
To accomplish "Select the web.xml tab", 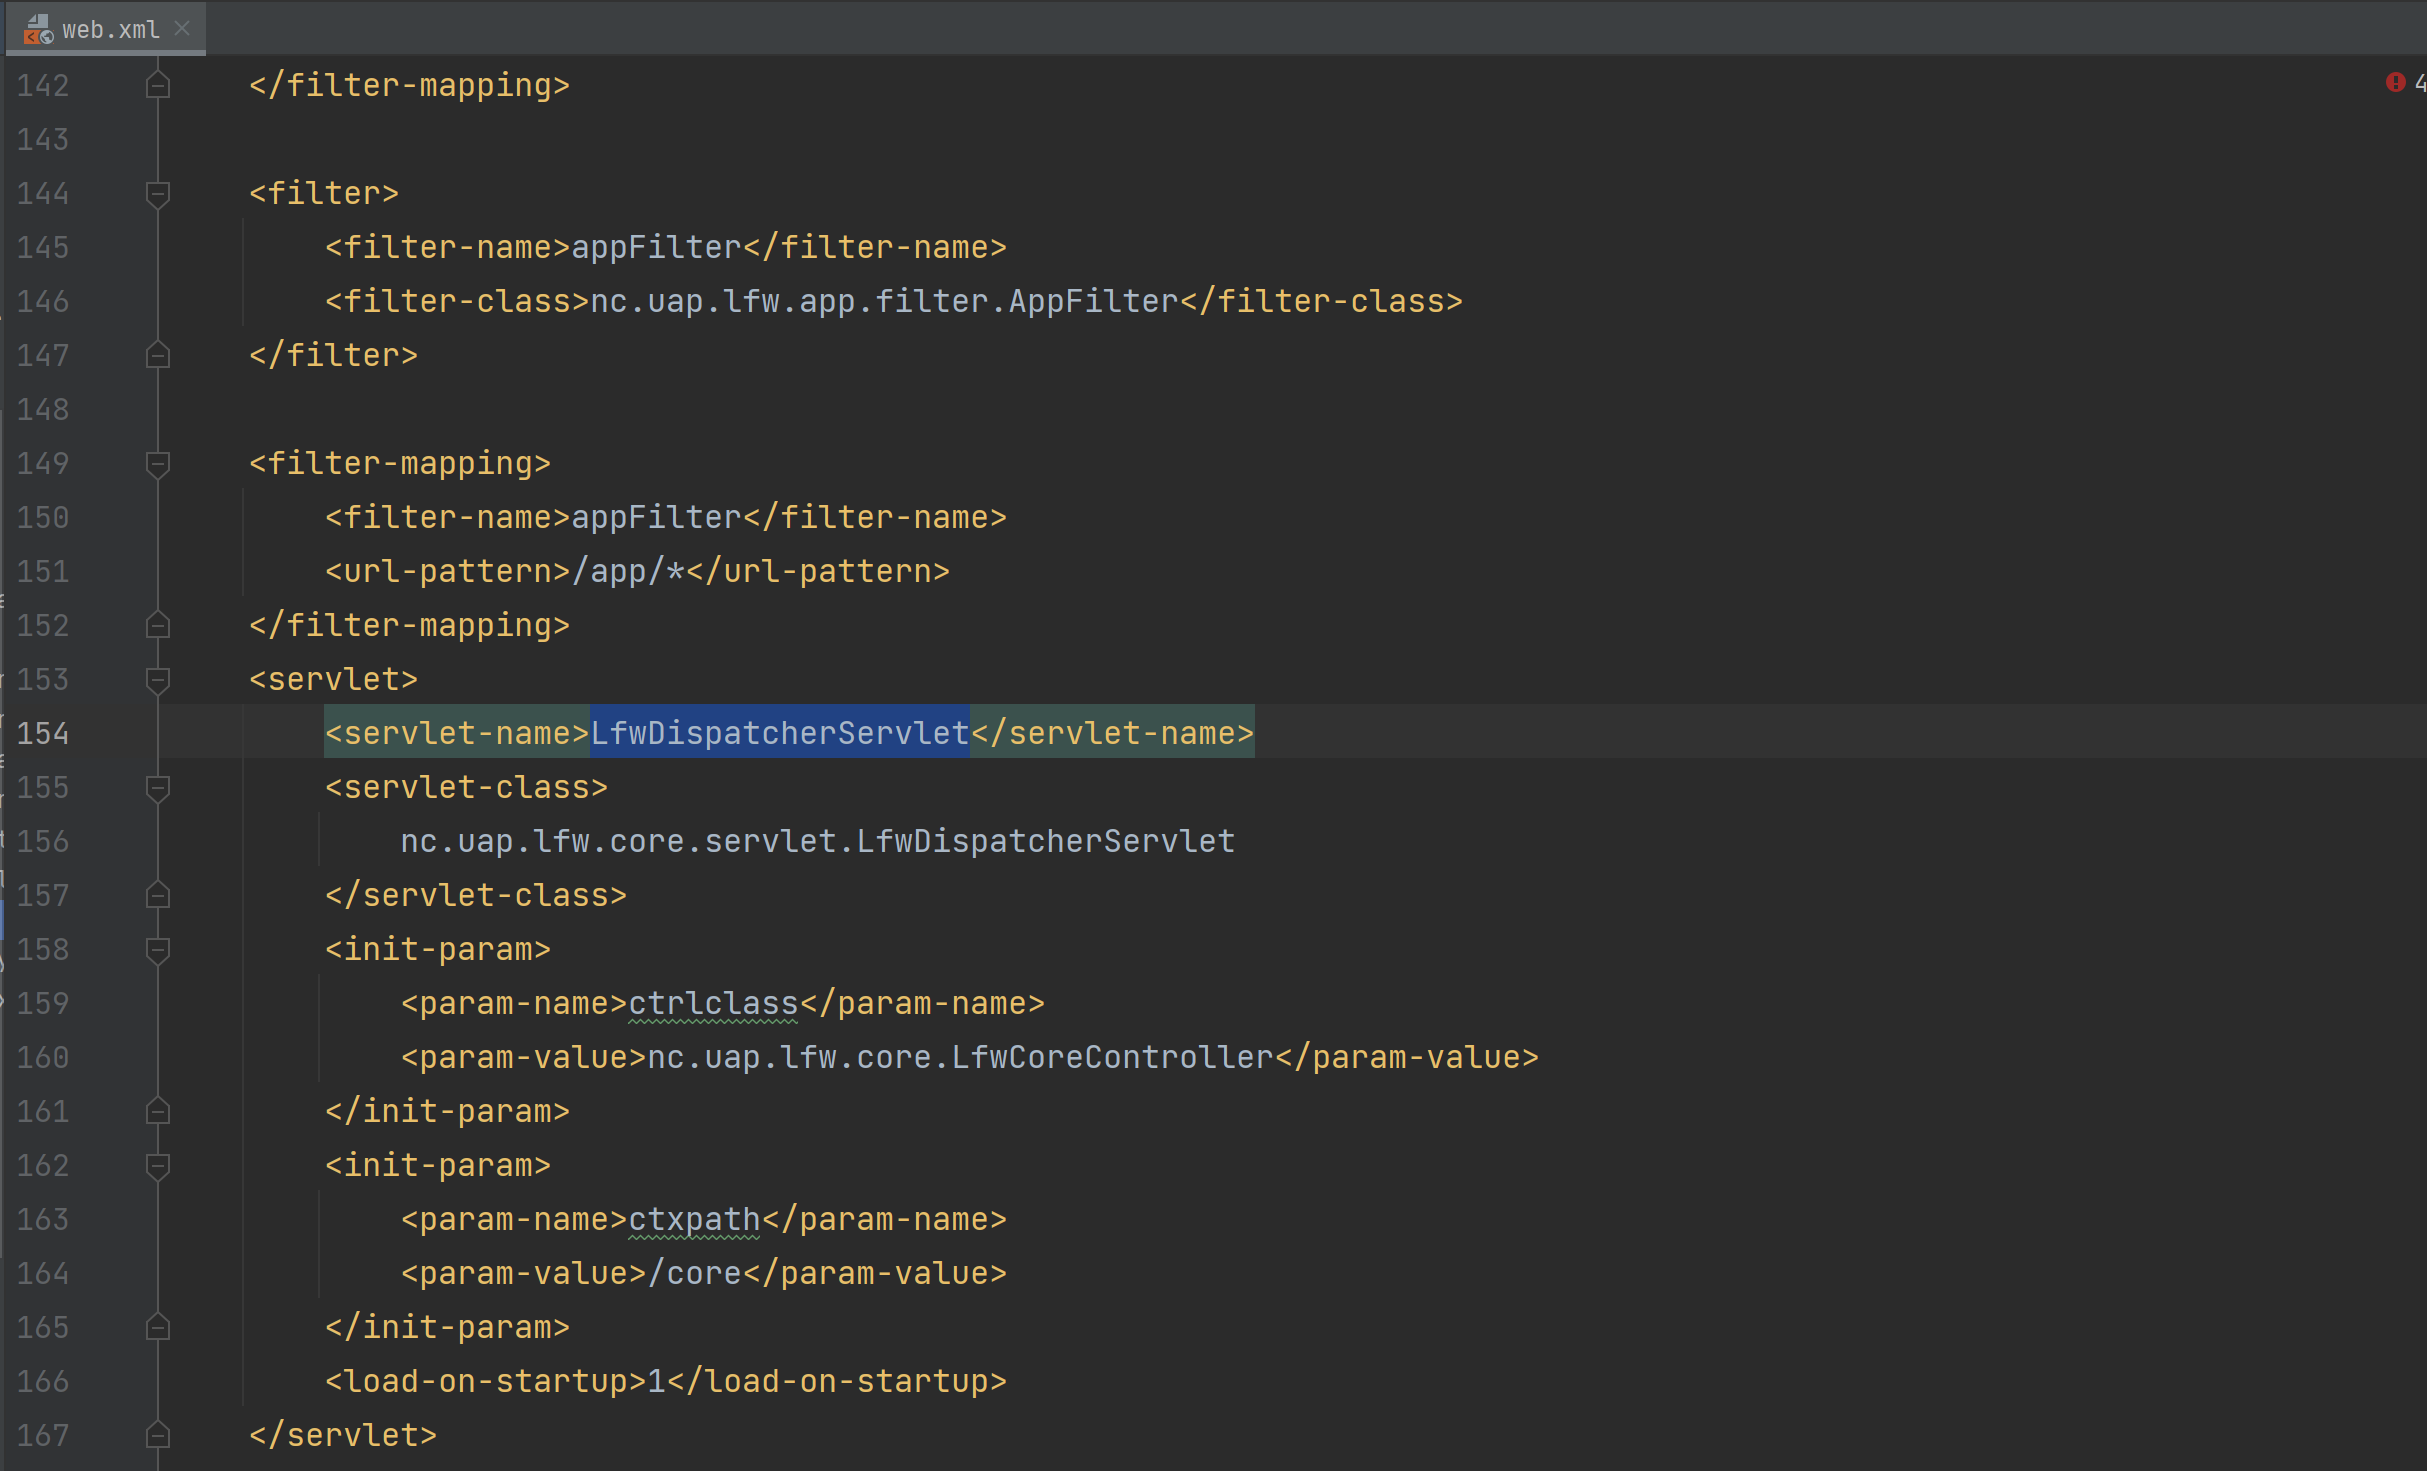I will click(x=110, y=30).
